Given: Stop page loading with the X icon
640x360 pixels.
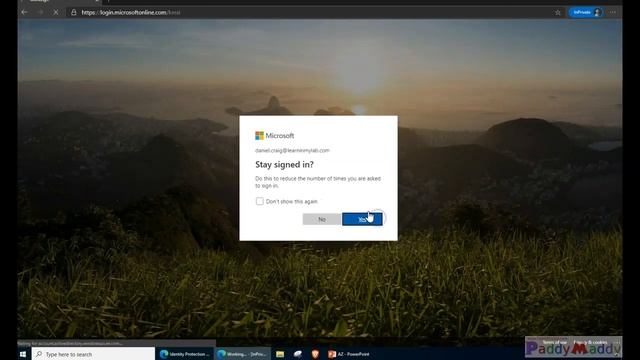Looking at the screenshot, I should click(x=56, y=12).
